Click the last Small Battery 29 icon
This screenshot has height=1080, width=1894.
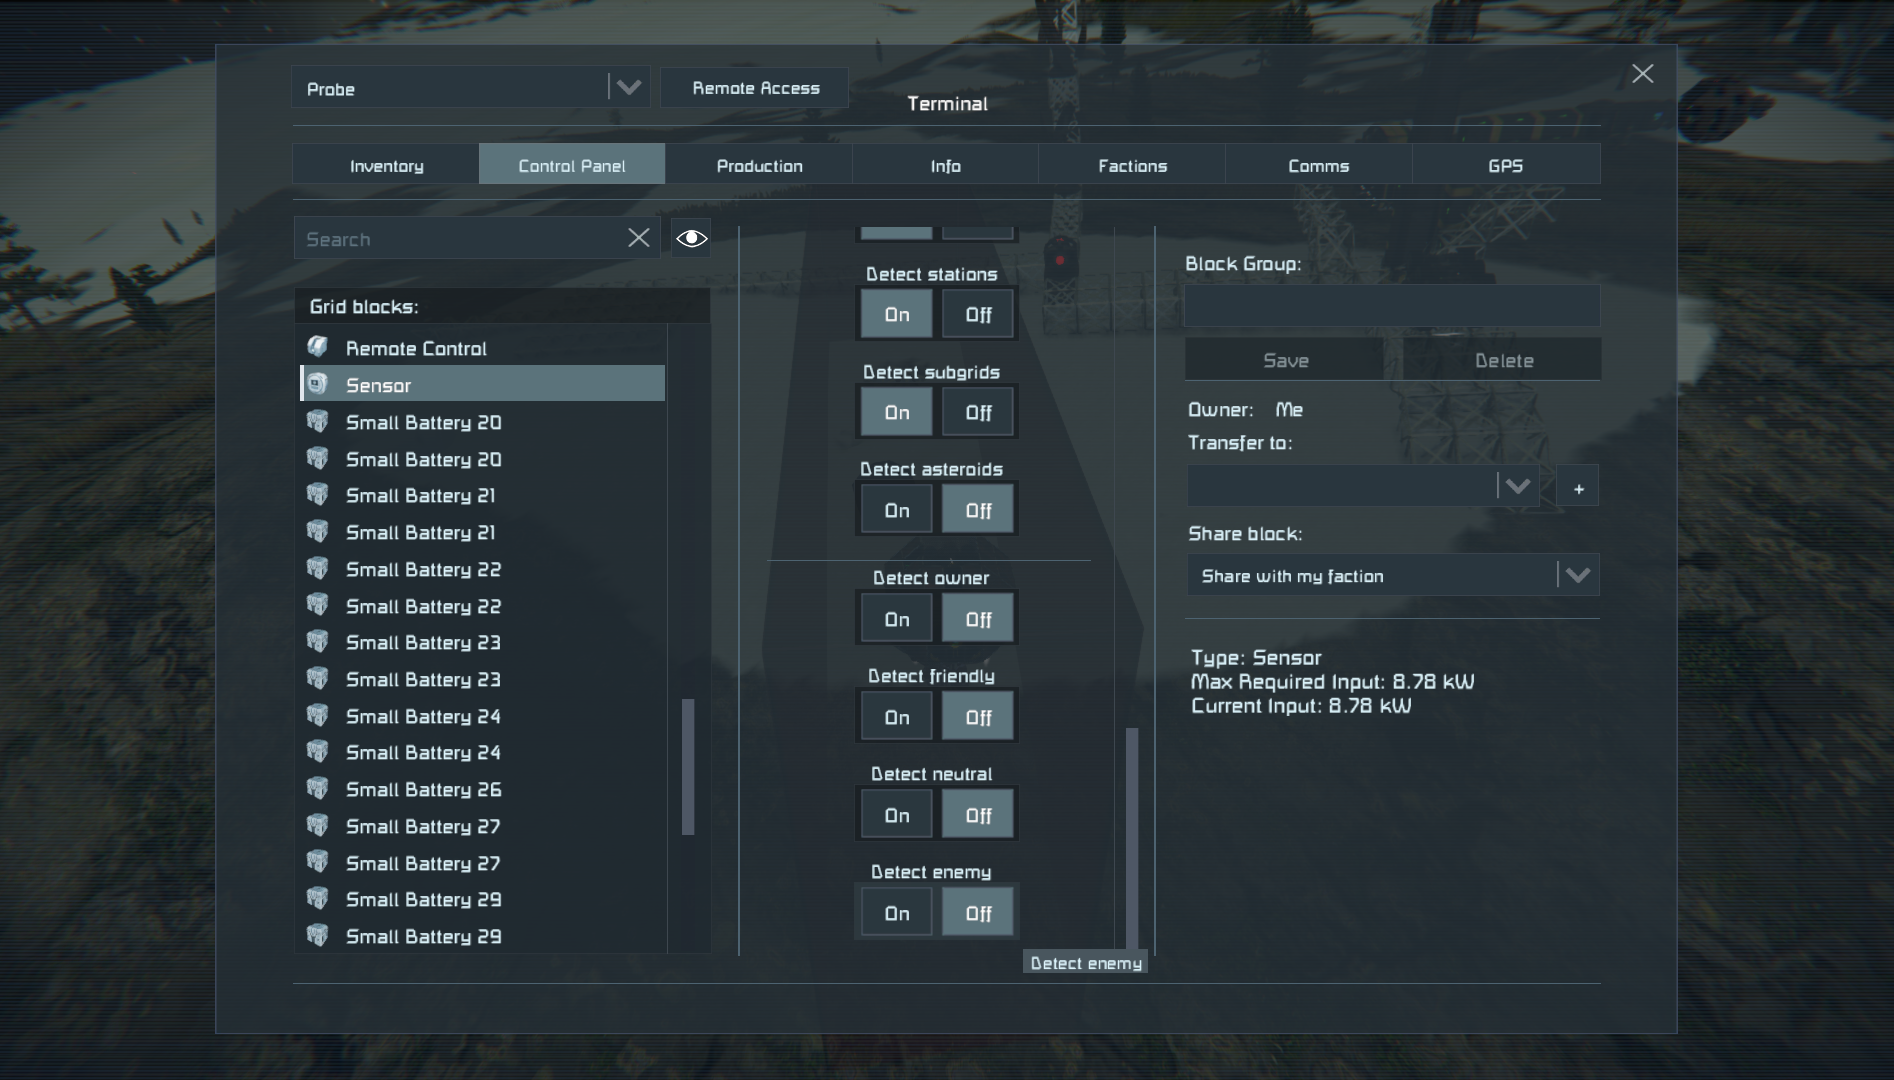[318, 936]
